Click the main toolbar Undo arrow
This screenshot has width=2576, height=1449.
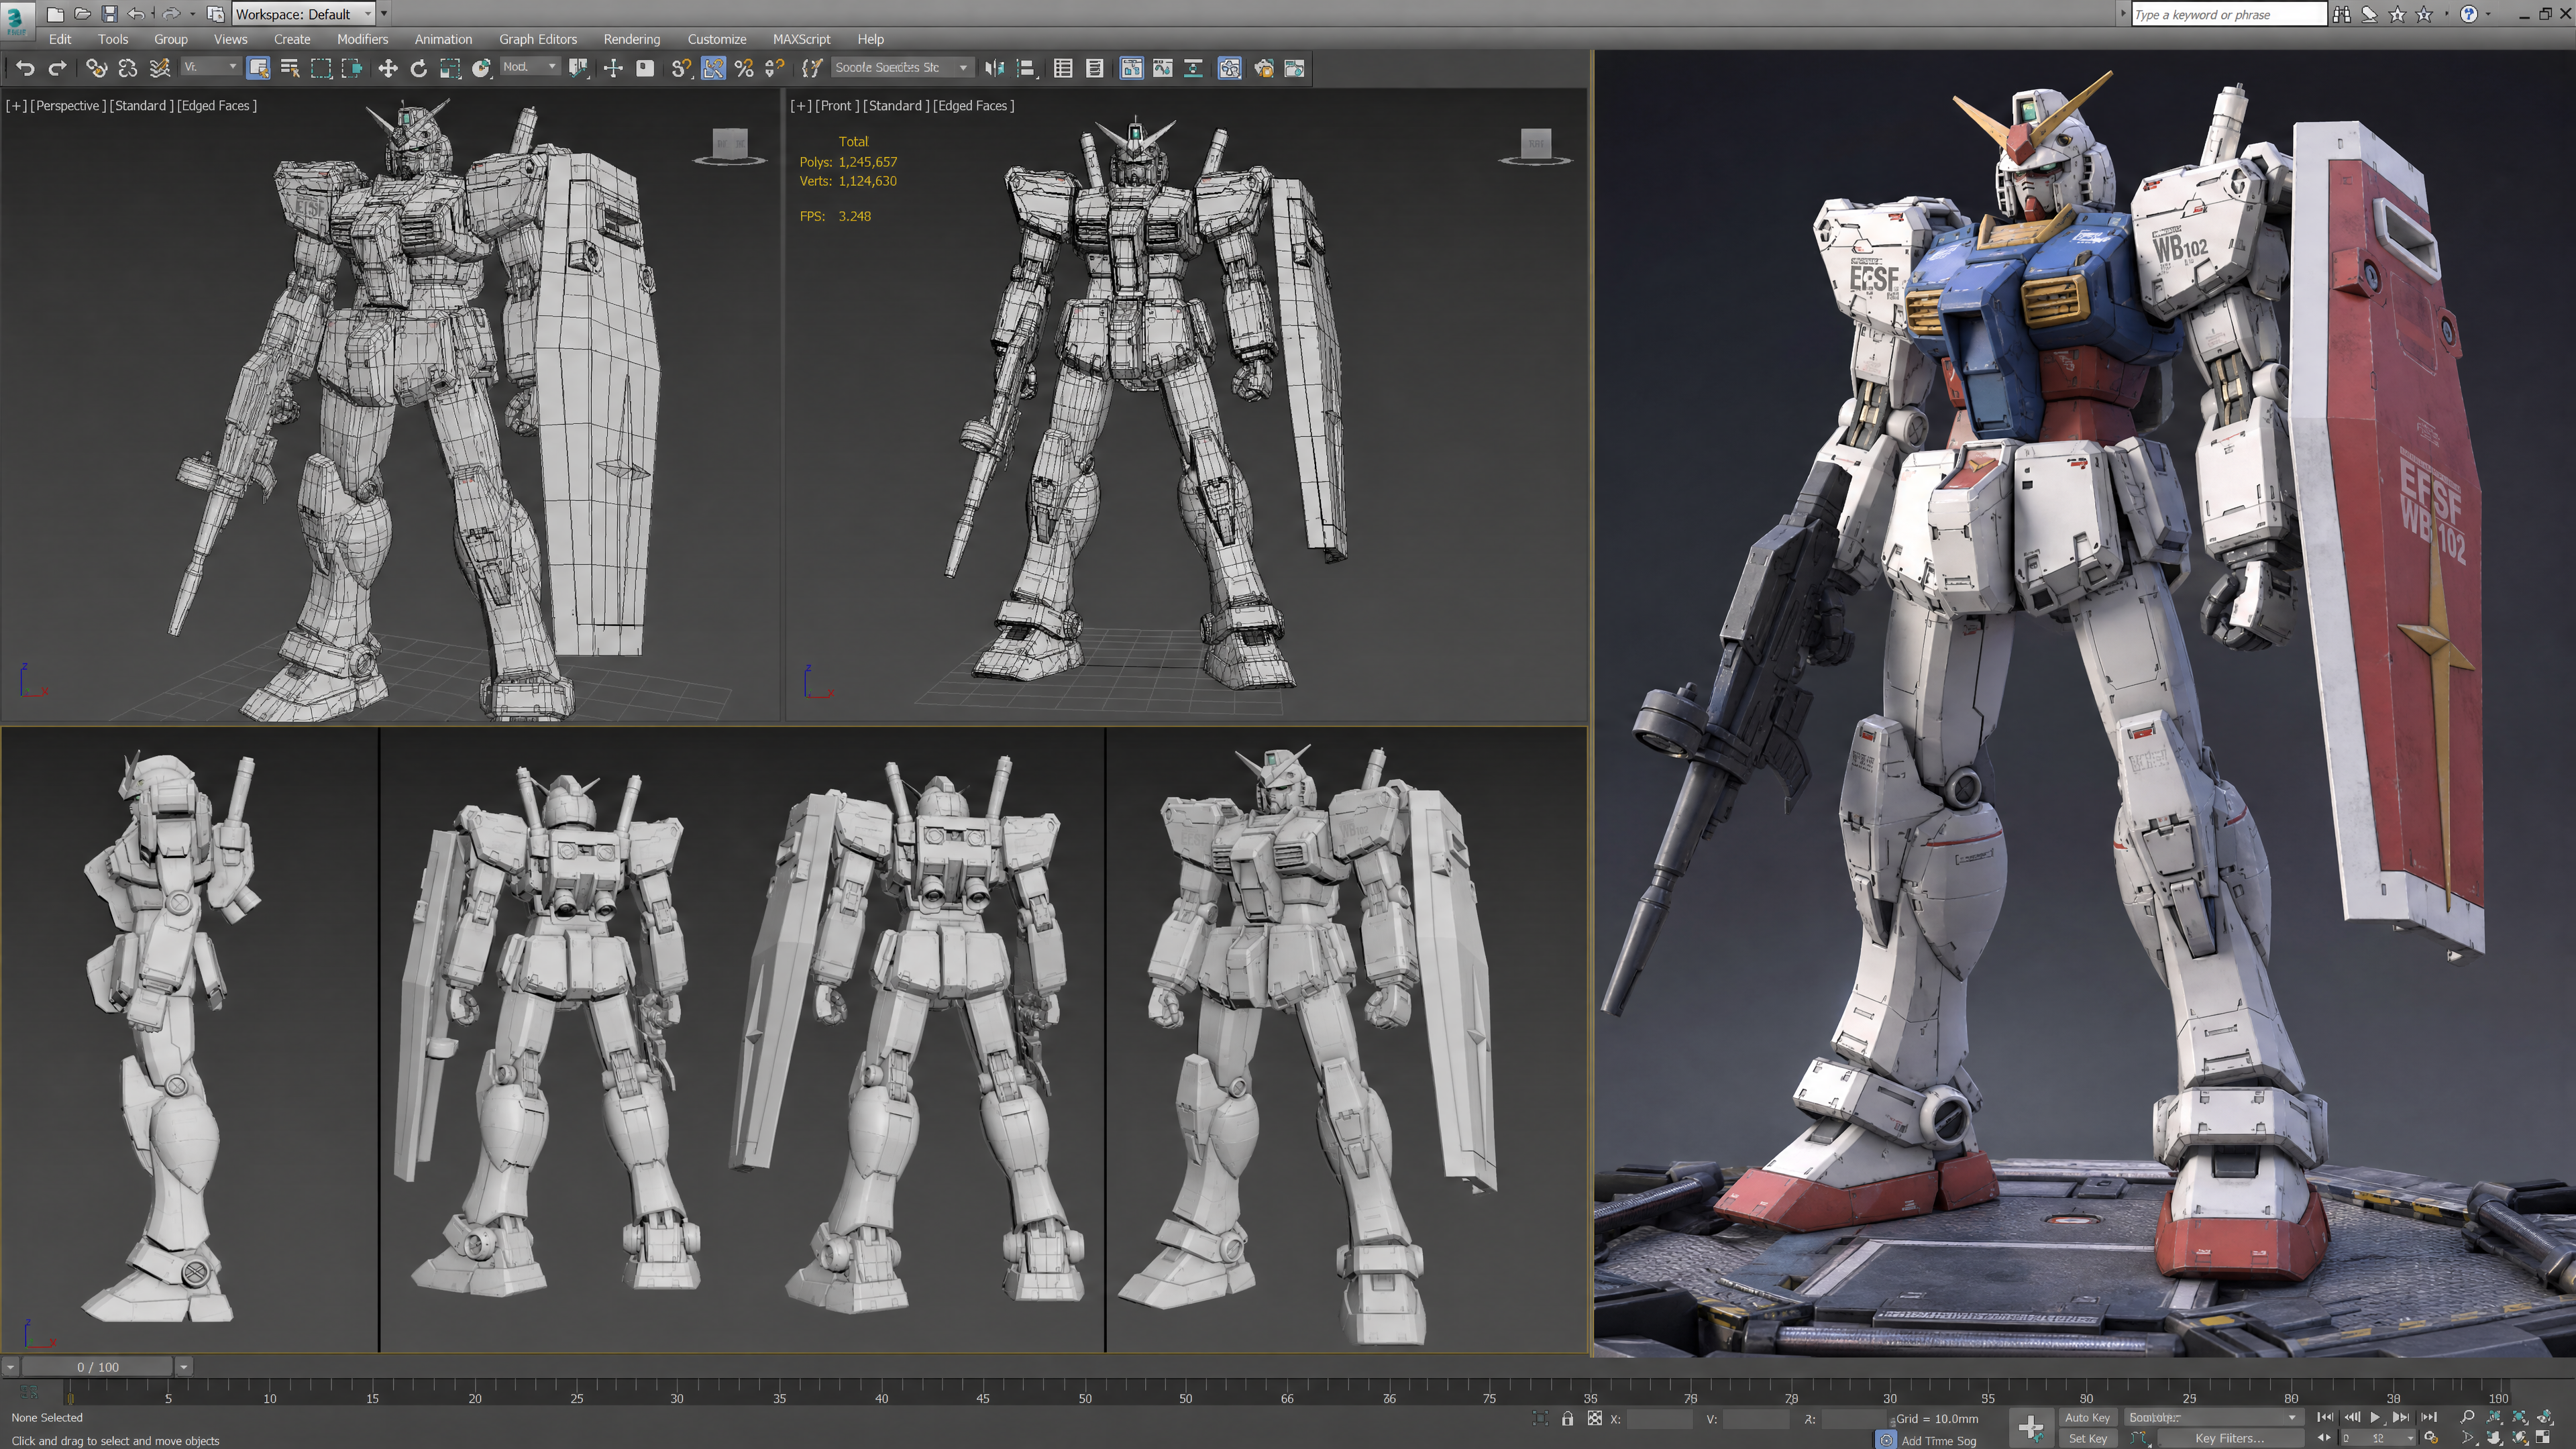coord(25,68)
